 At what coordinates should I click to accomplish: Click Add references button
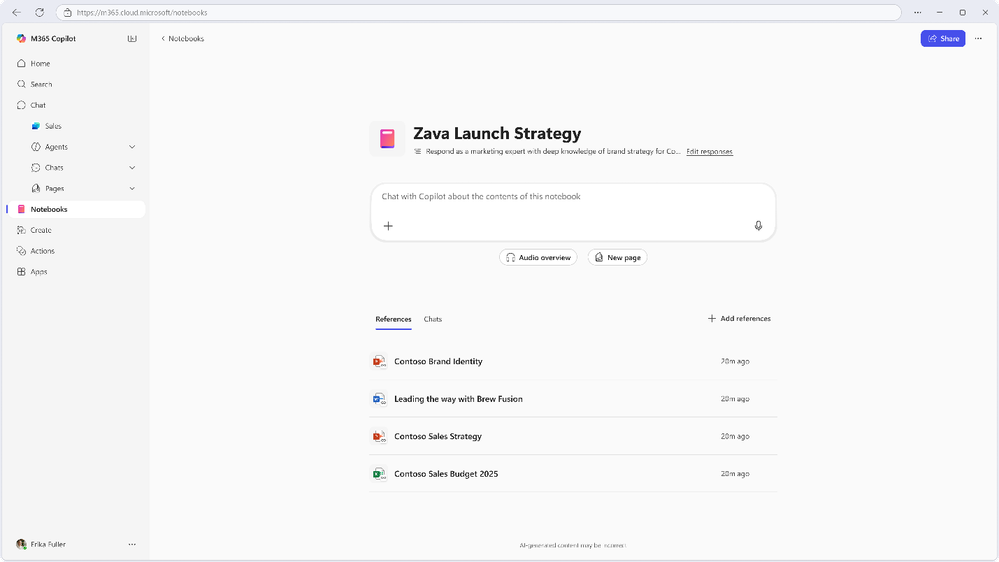click(x=739, y=319)
